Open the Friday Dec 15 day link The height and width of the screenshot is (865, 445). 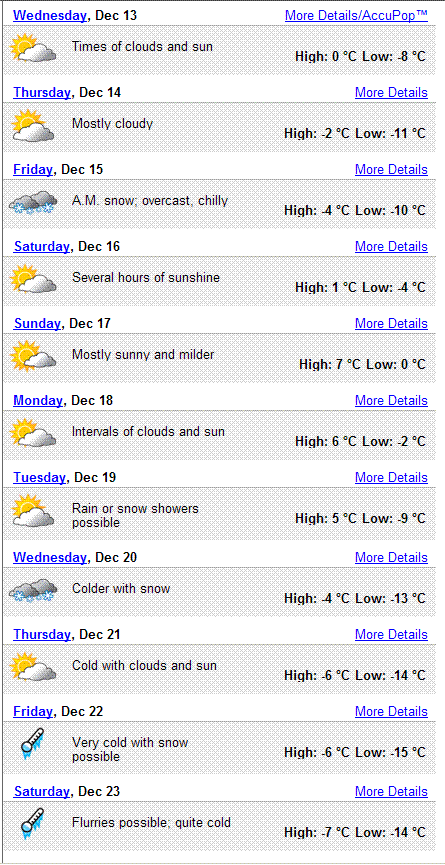pos(33,169)
